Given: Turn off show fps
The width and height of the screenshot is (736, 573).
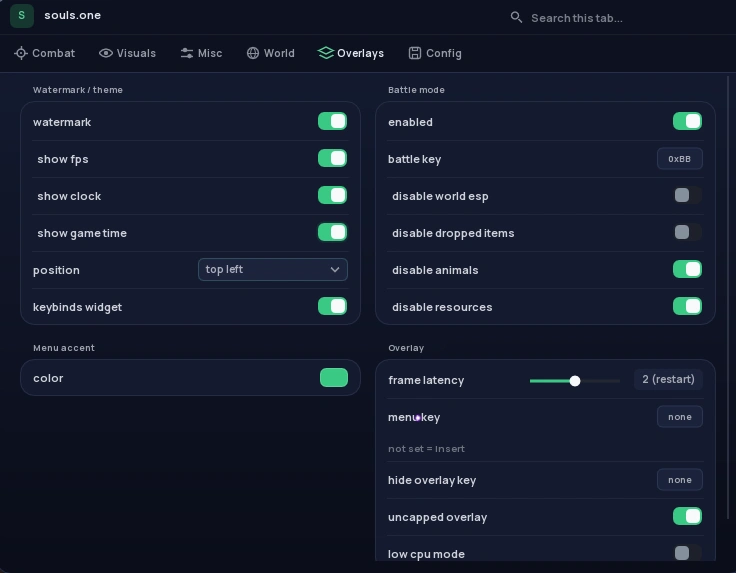Looking at the screenshot, I should (x=332, y=158).
